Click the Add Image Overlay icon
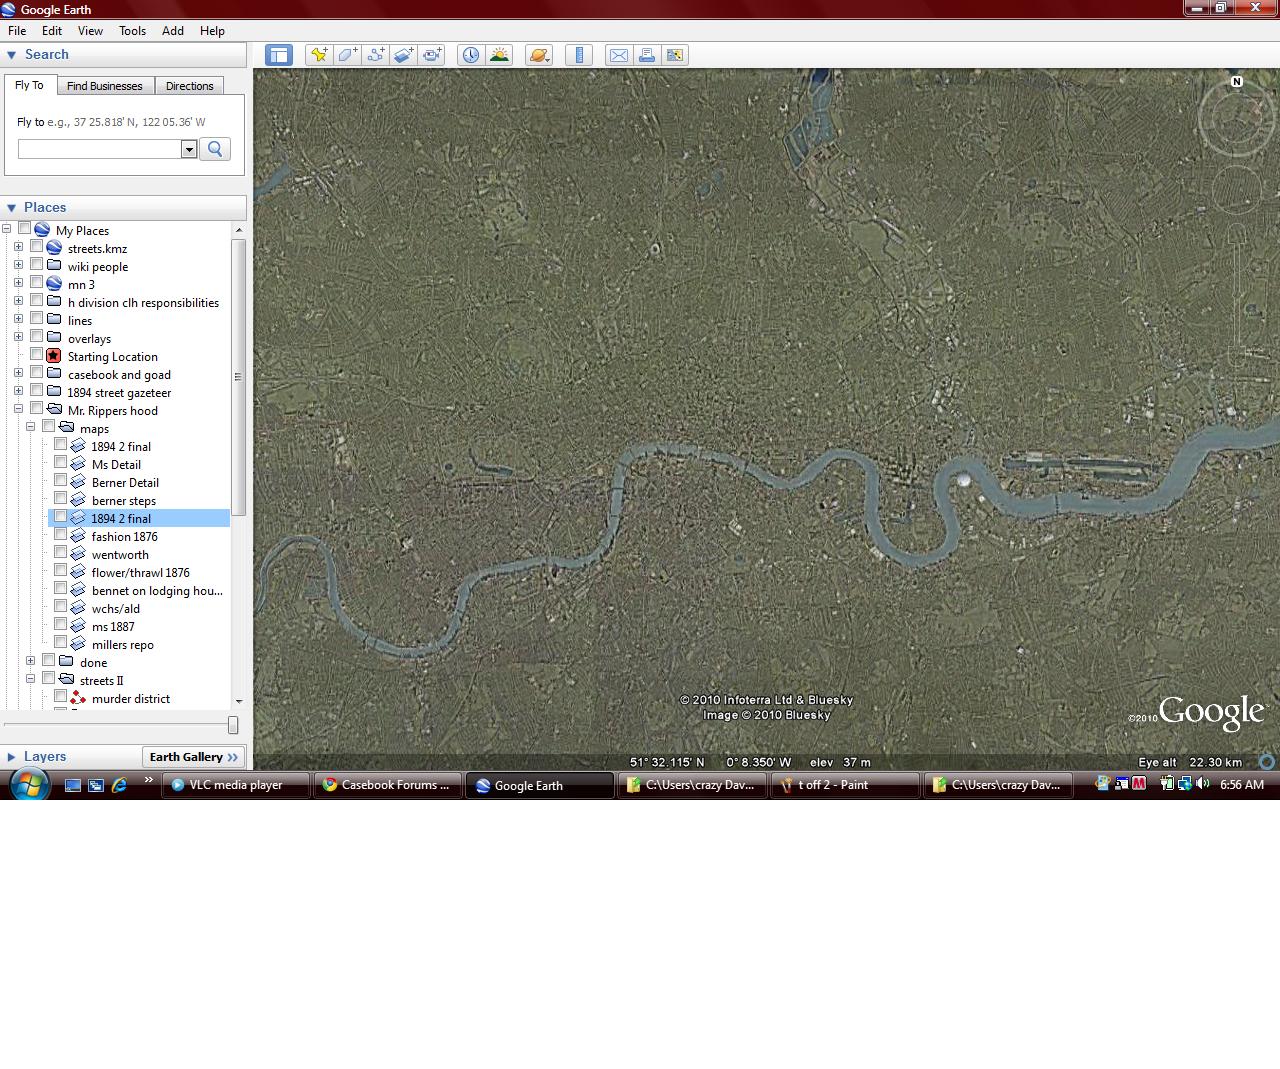 pyautogui.click(x=403, y=55)
